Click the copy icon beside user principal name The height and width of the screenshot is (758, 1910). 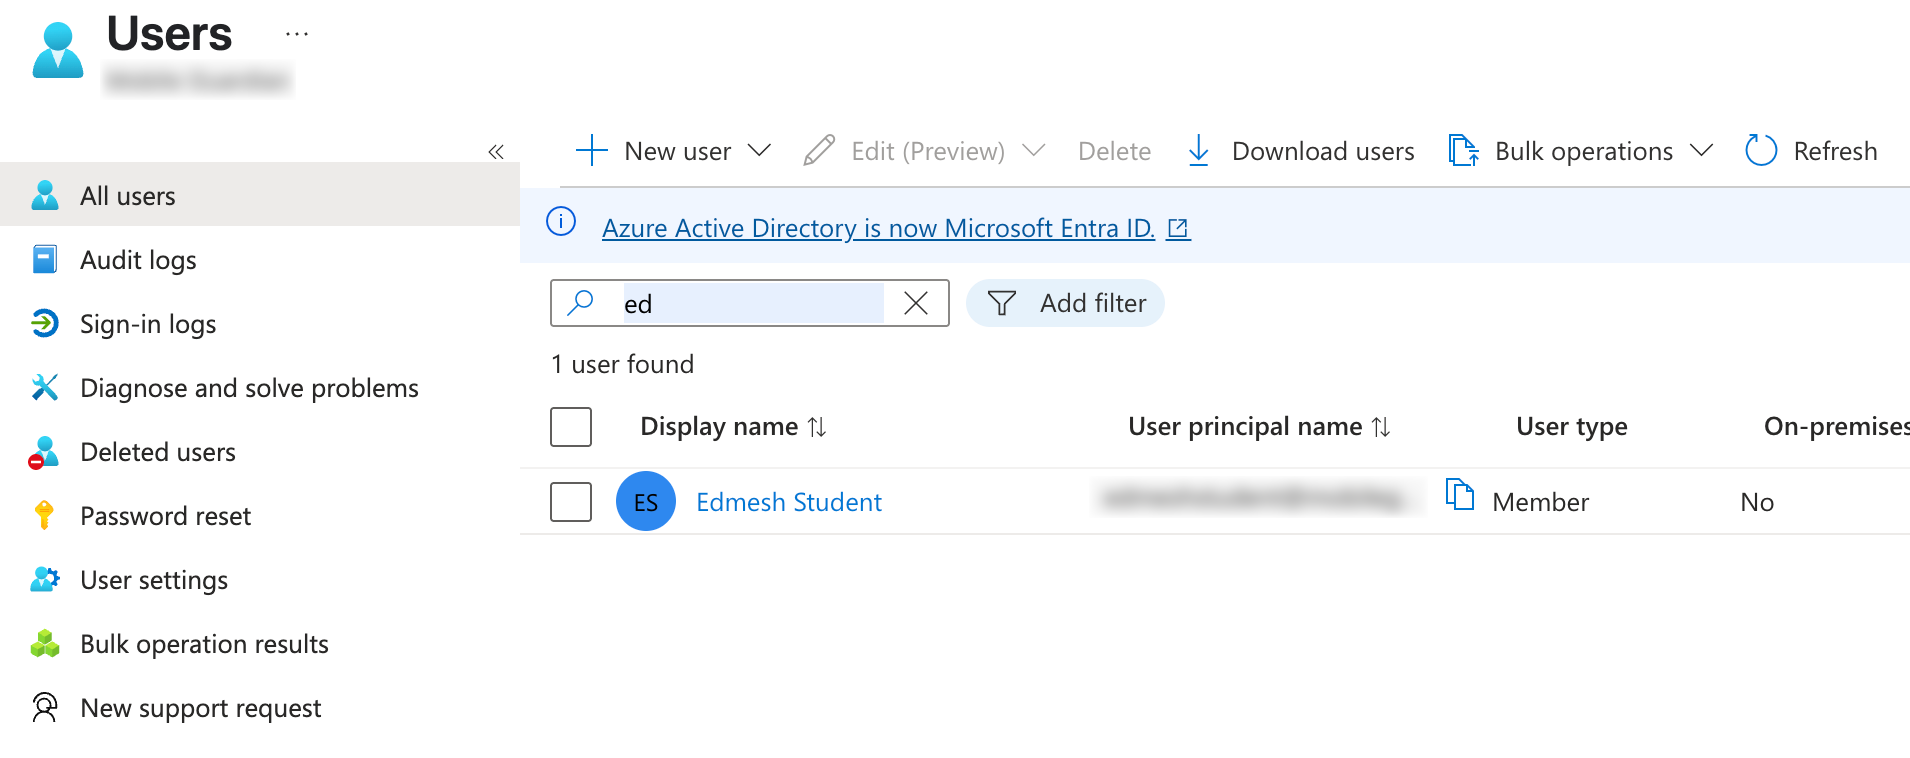1460,494
